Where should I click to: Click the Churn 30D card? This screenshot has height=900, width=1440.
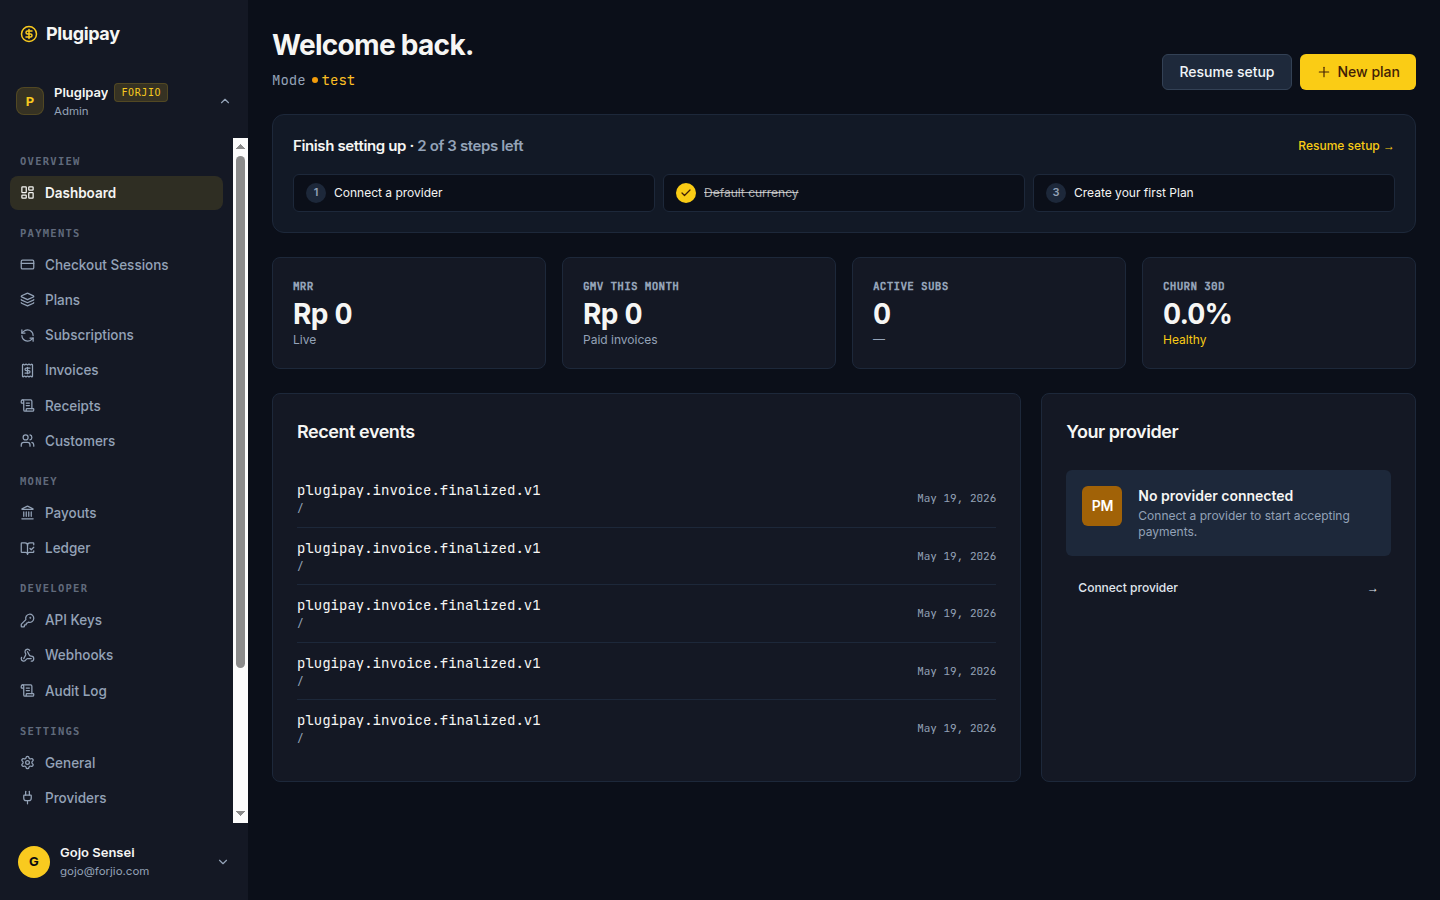click(1279, 313)
